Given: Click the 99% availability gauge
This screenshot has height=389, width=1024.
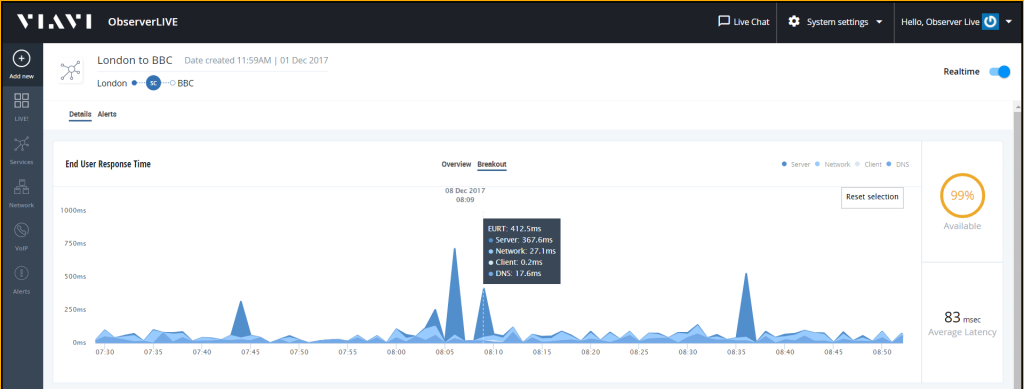Looking at the screenshot, I should [962, 195].
